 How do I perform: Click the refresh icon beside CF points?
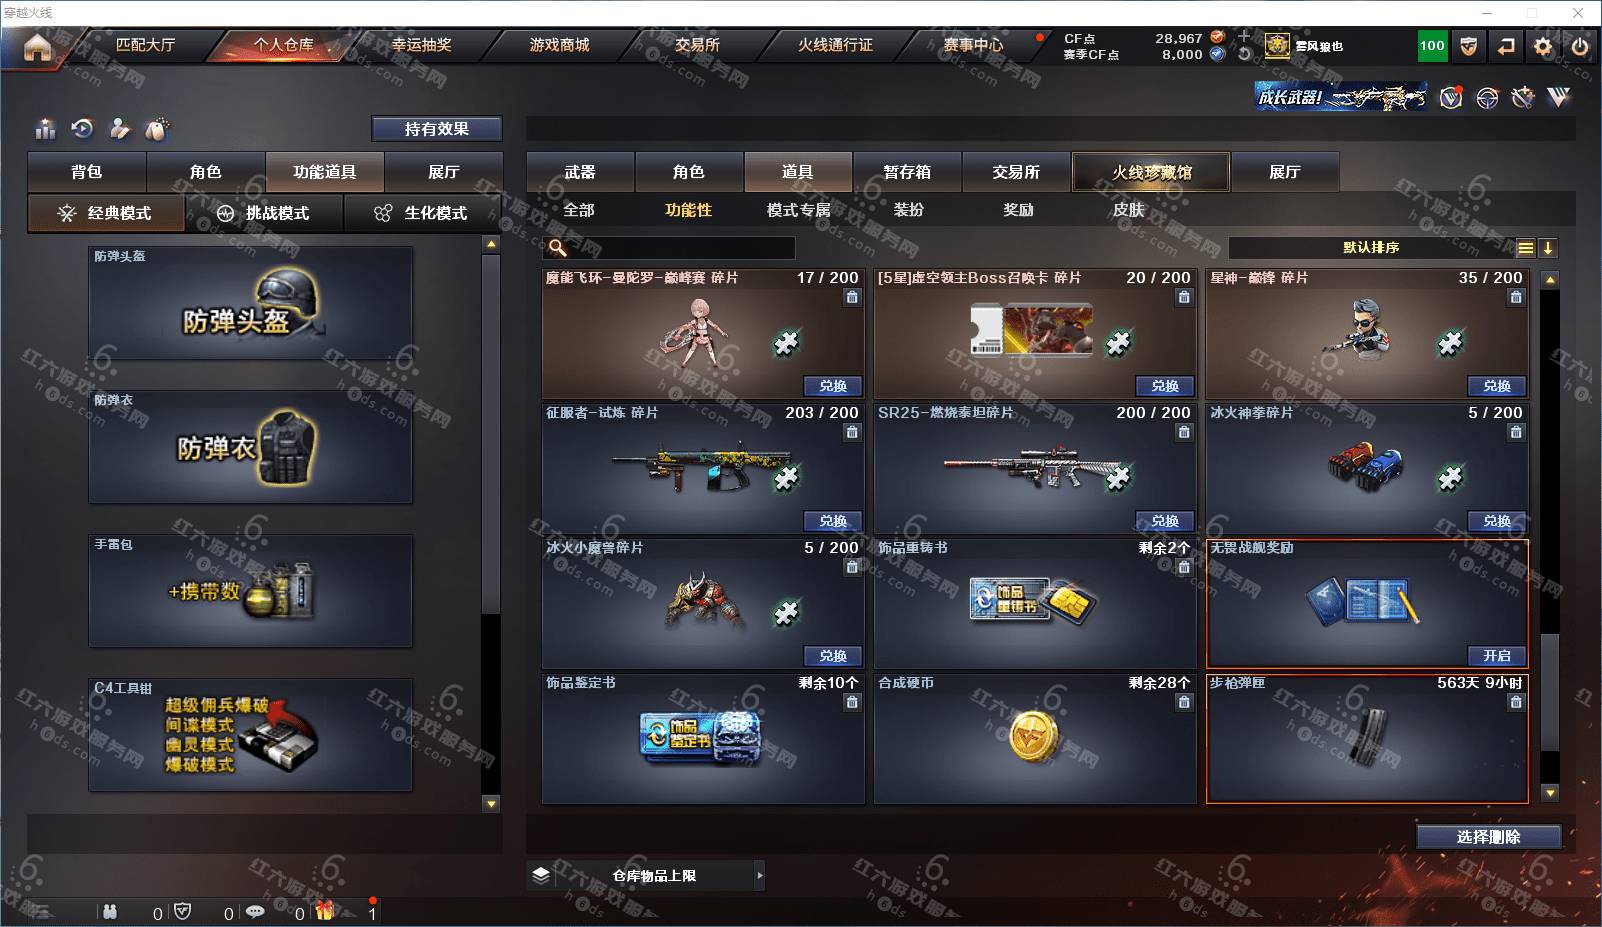(x=1244, y=54)
